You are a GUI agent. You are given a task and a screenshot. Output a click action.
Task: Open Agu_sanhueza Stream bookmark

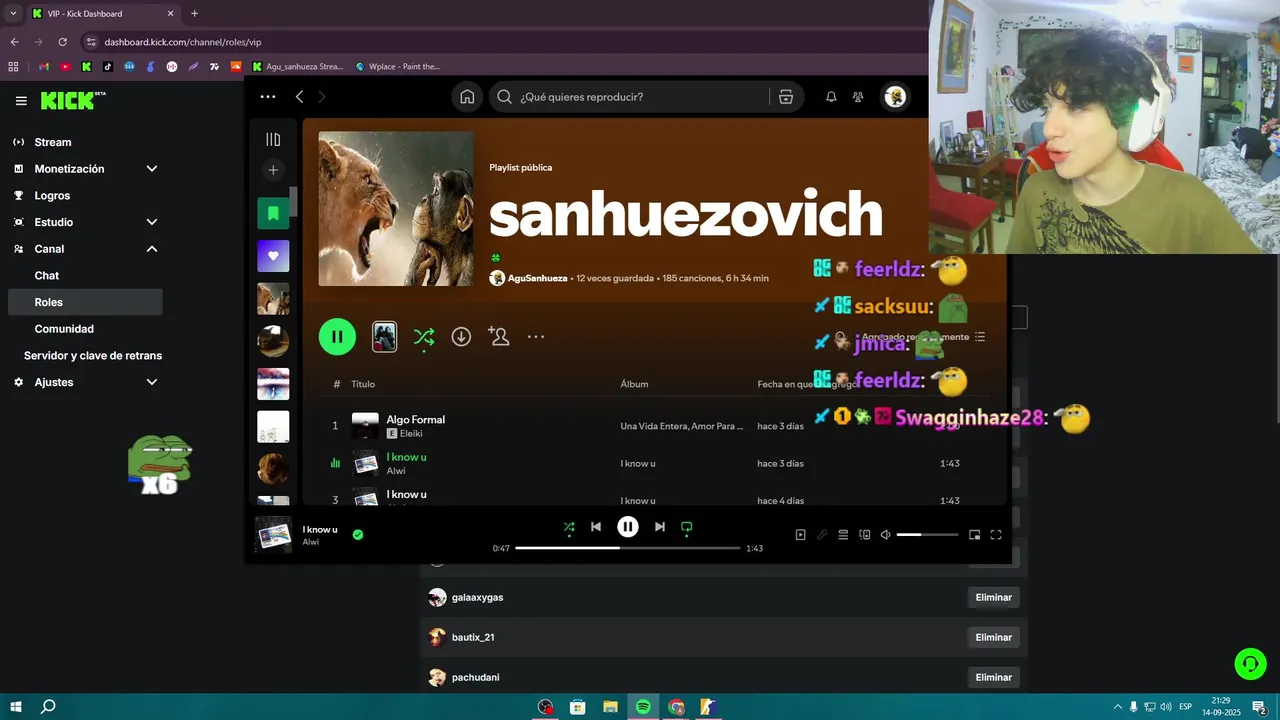298,67
